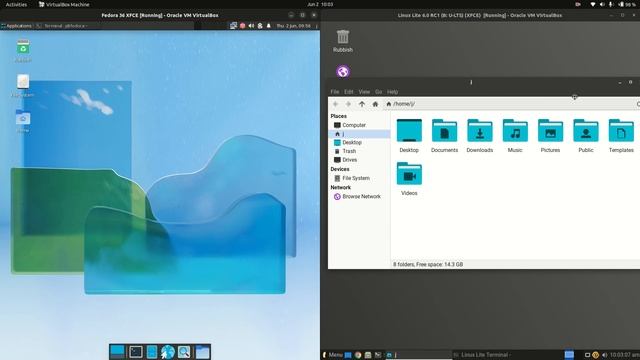Switch to Terminal window in Fedora panel
The height and width of the screenshot is (360, 640).
tap(61, 26)
